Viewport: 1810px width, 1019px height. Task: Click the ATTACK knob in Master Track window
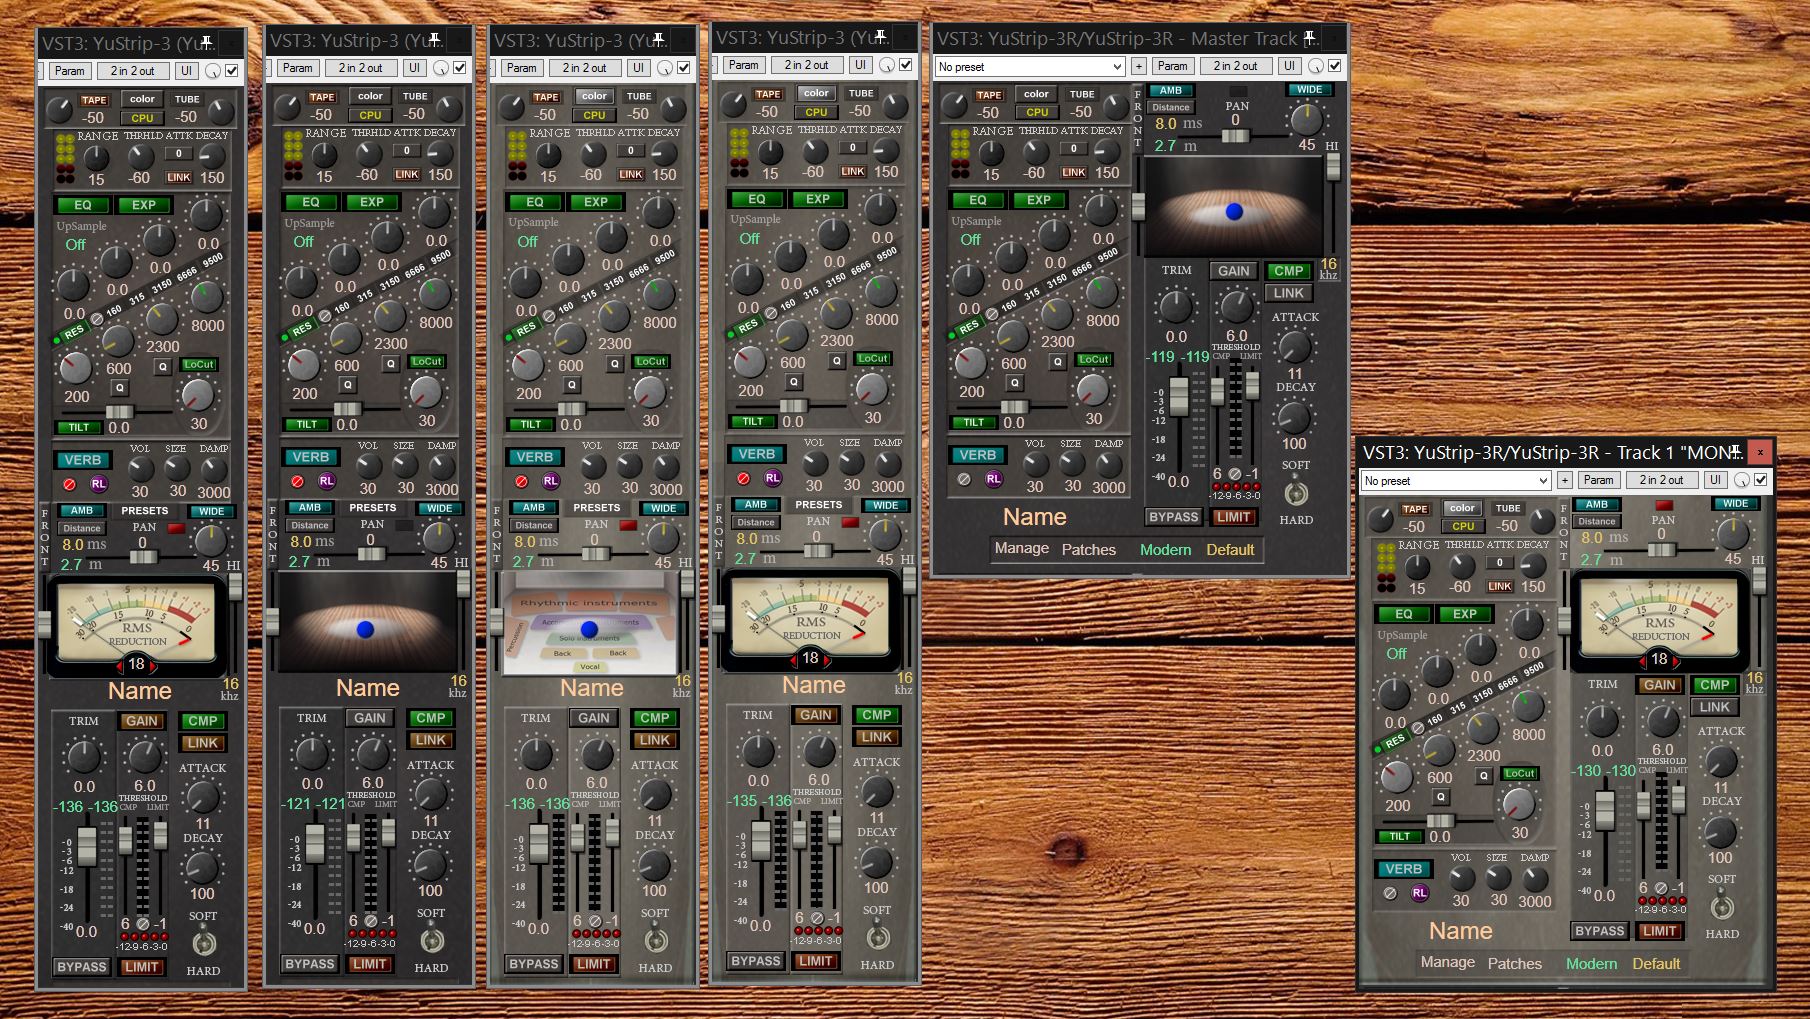[1295, 347]
